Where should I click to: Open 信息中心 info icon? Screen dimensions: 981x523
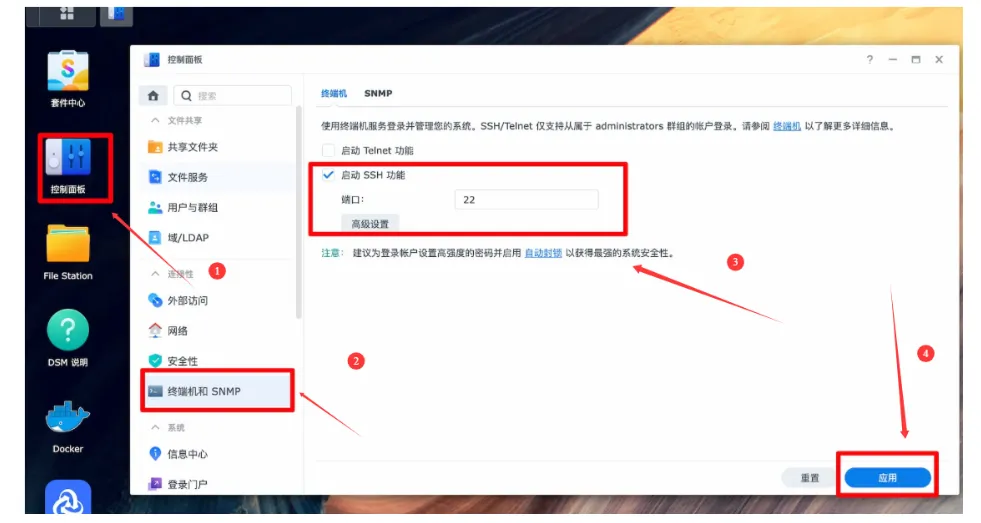(155, 454)
